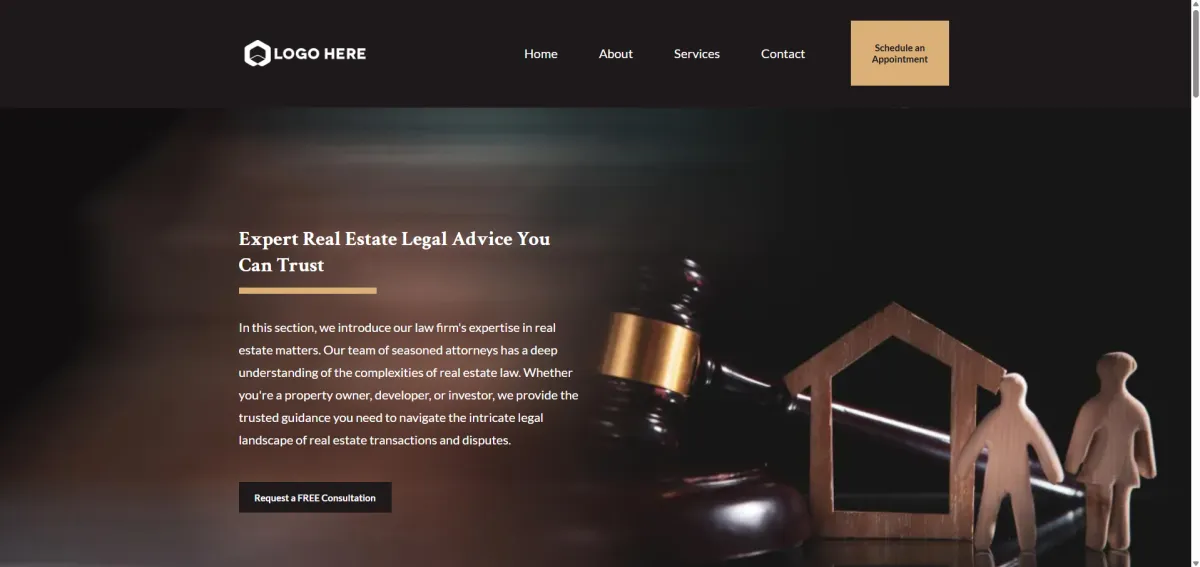The width and height of the screenshot is (1200, 567).
Task: Open the About menu item
Action: (x=616, y=54)
